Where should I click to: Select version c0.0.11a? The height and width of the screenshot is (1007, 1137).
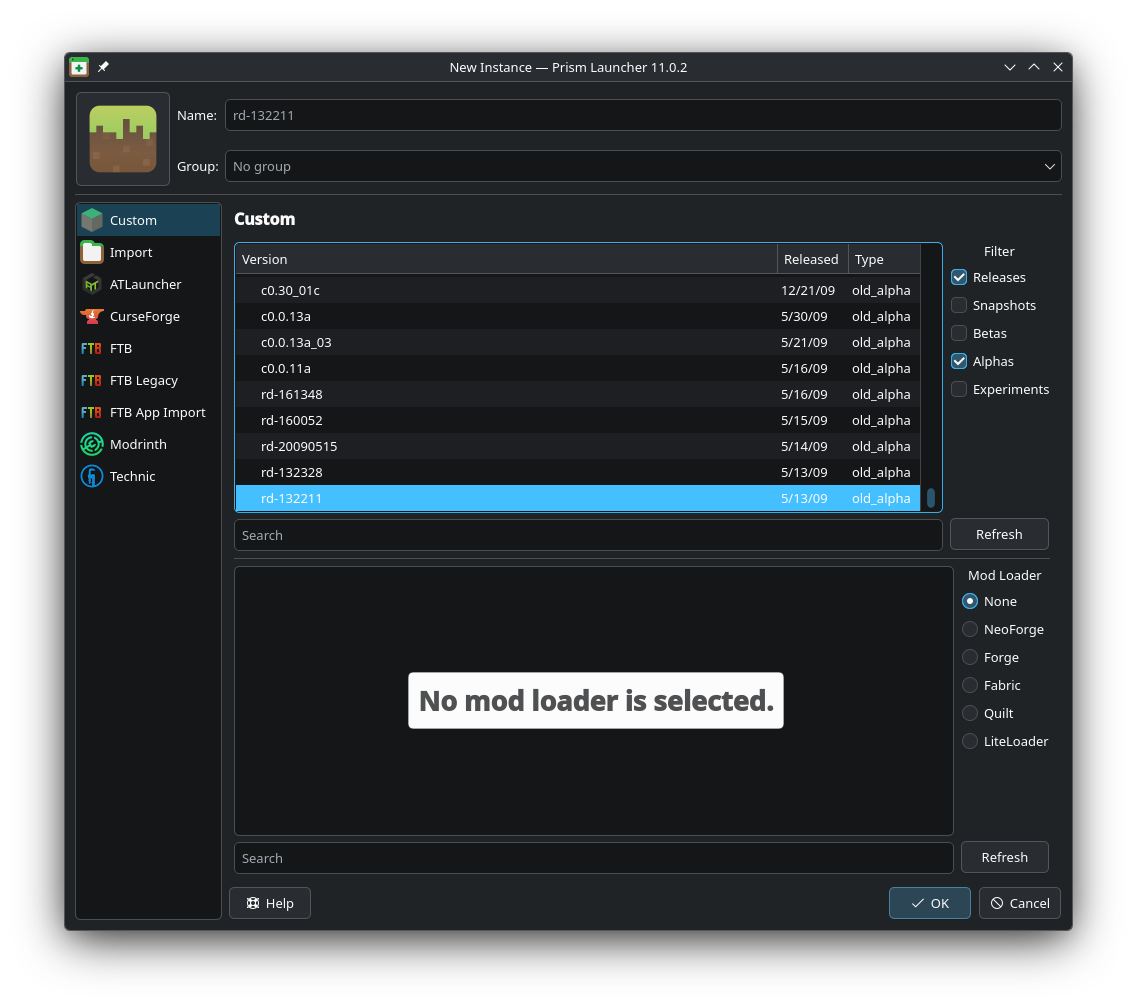pos(578,368)
